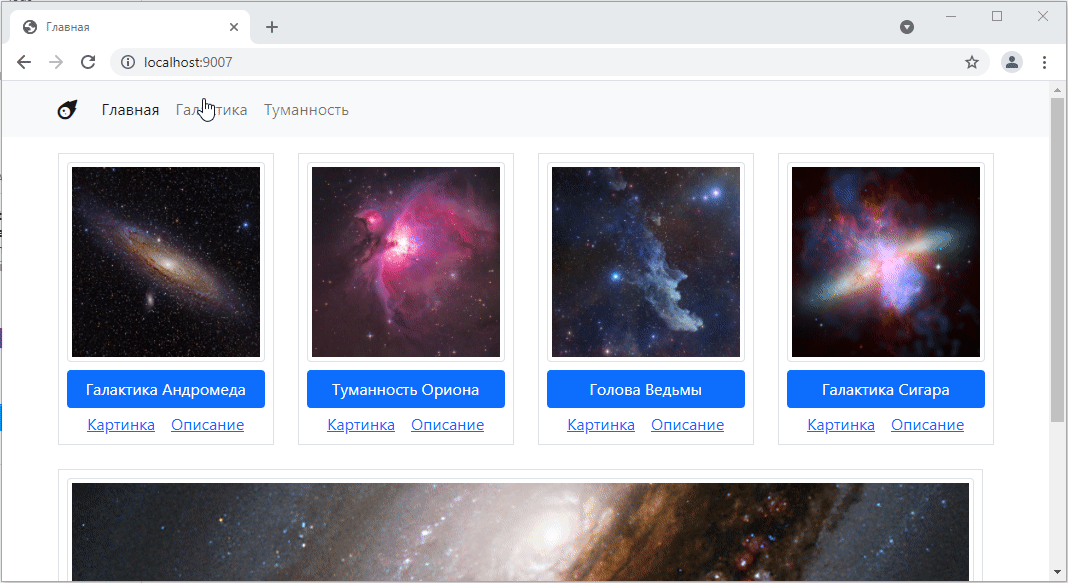Open the Chrome three-dot menu
Image resolution: width=1068 pixels, height=583 pixels.
[1044, 62]
